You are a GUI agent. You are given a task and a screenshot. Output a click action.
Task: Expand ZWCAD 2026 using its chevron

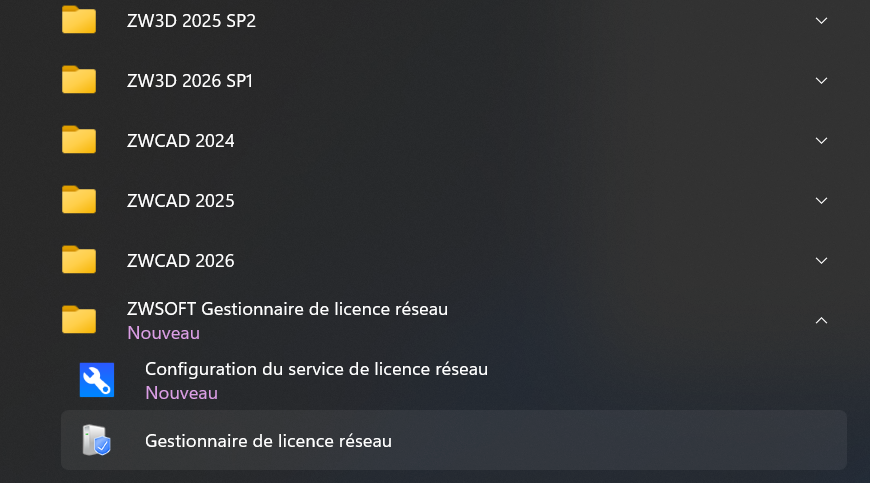(x=822, y=260)
